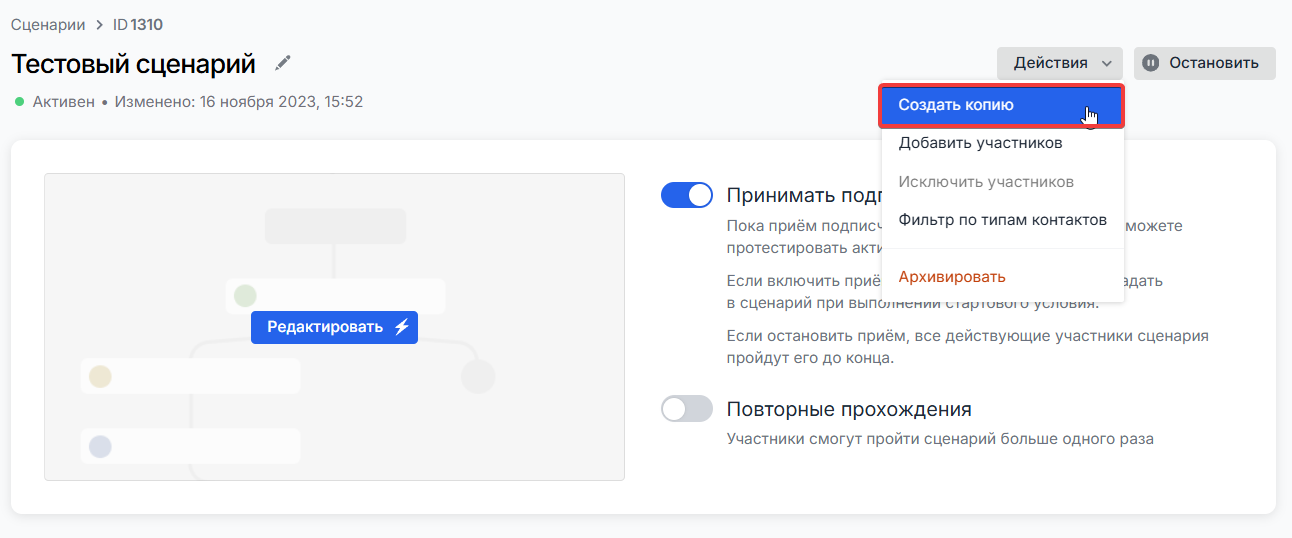Screen dimensions: 1292x538
Task: Click the pause icon in Остановить
Action: pos(1151,63)
